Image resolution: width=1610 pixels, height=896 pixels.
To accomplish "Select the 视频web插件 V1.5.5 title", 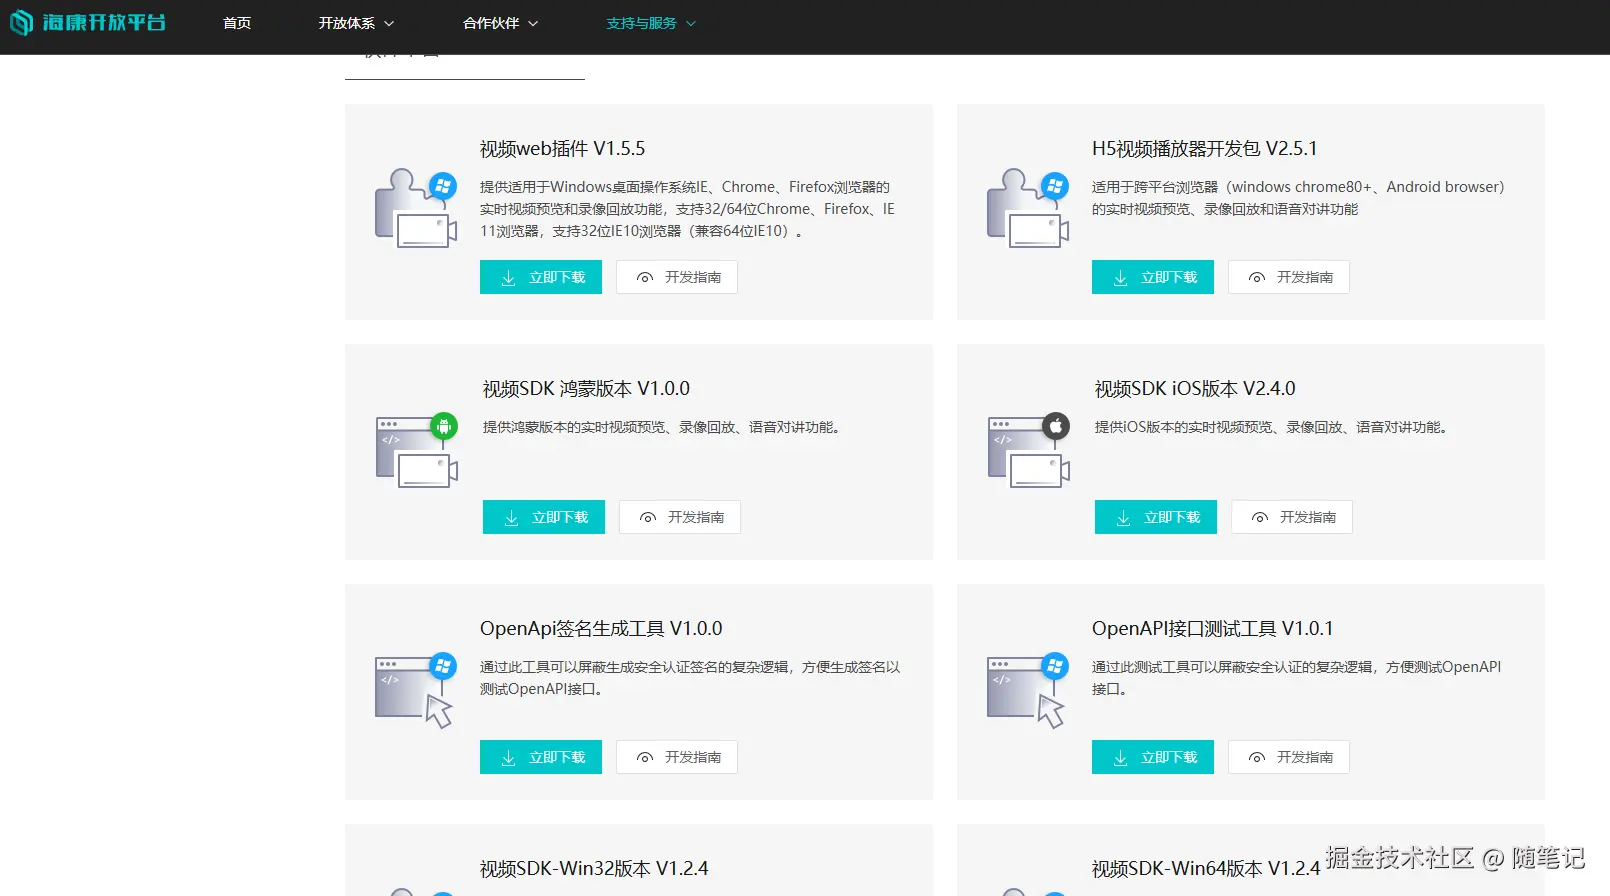I will (x=562, y=149).
